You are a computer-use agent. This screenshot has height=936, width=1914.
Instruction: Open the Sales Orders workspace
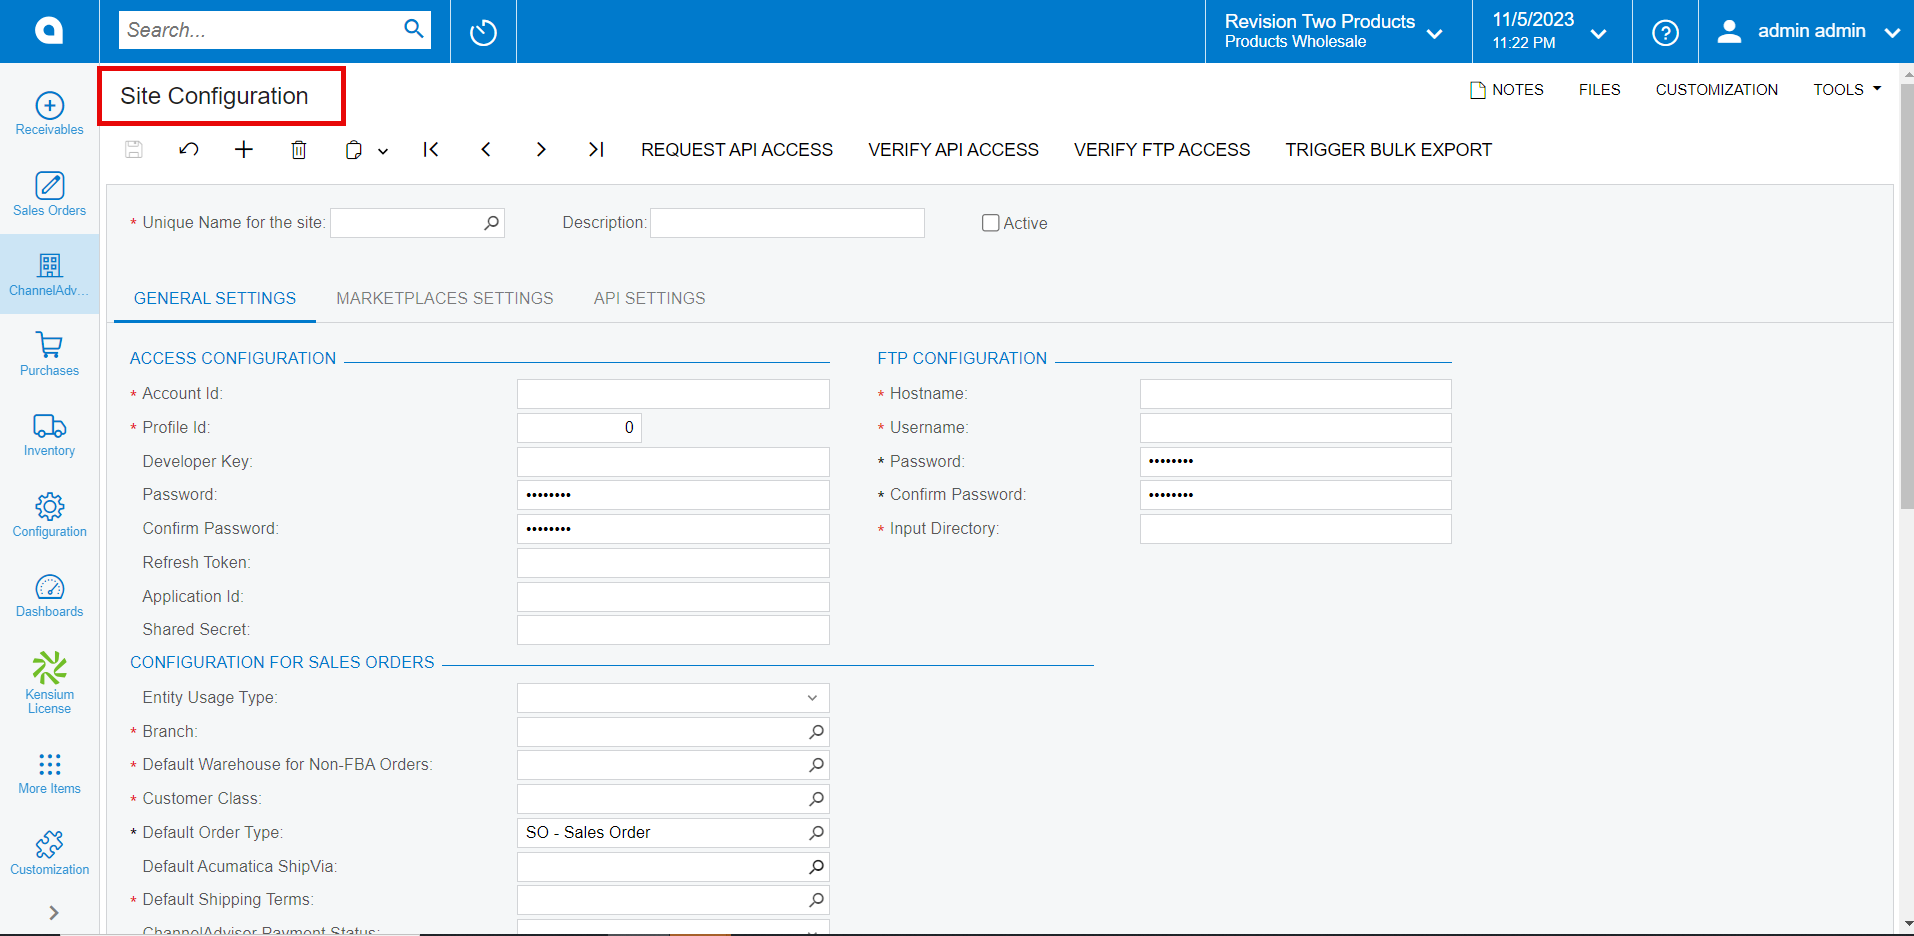tap(49, 193)
